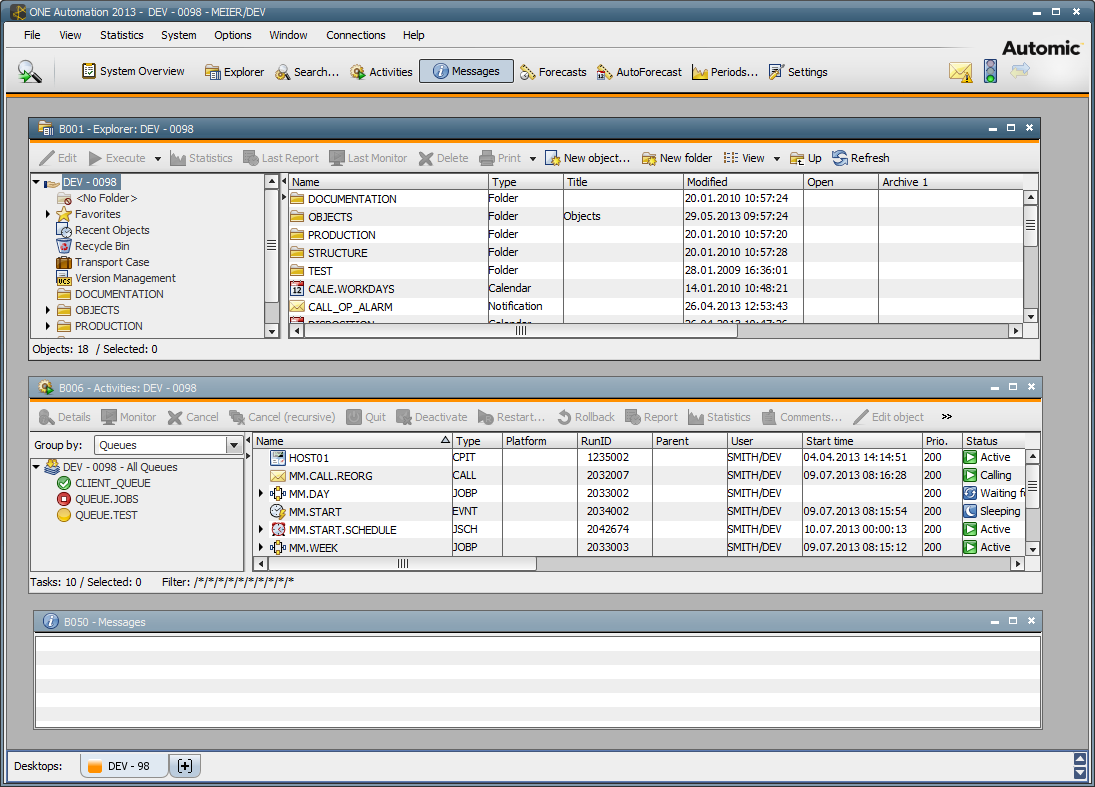
Task: Refresh the Explorer window
Action: coord(860,158)
